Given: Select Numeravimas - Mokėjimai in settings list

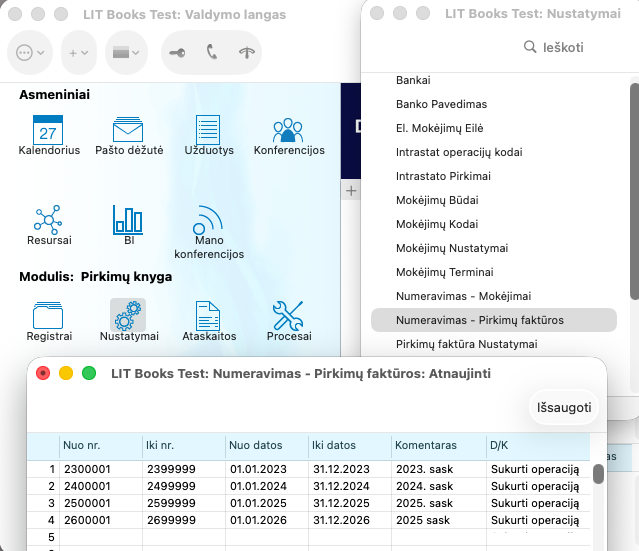Looking at the screenshot, I should [x=463, y=296].
